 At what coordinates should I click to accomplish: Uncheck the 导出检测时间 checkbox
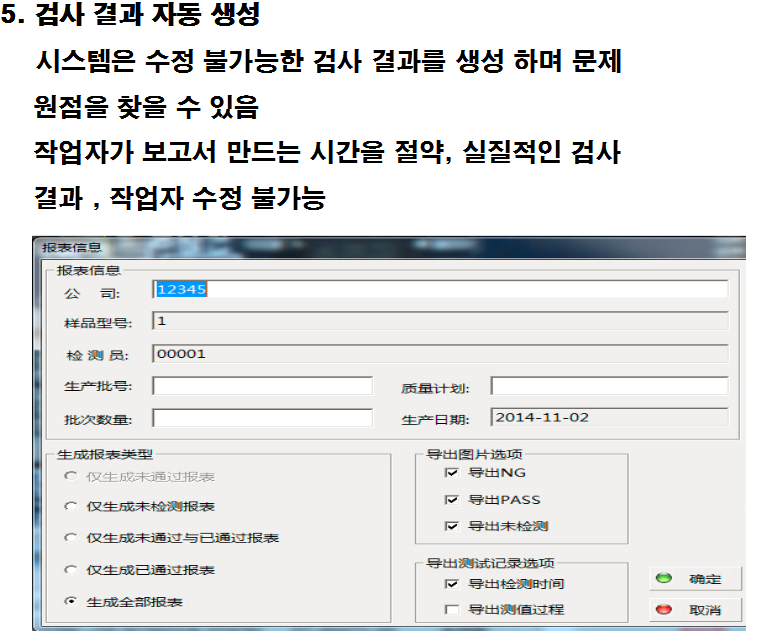(451, 584)
